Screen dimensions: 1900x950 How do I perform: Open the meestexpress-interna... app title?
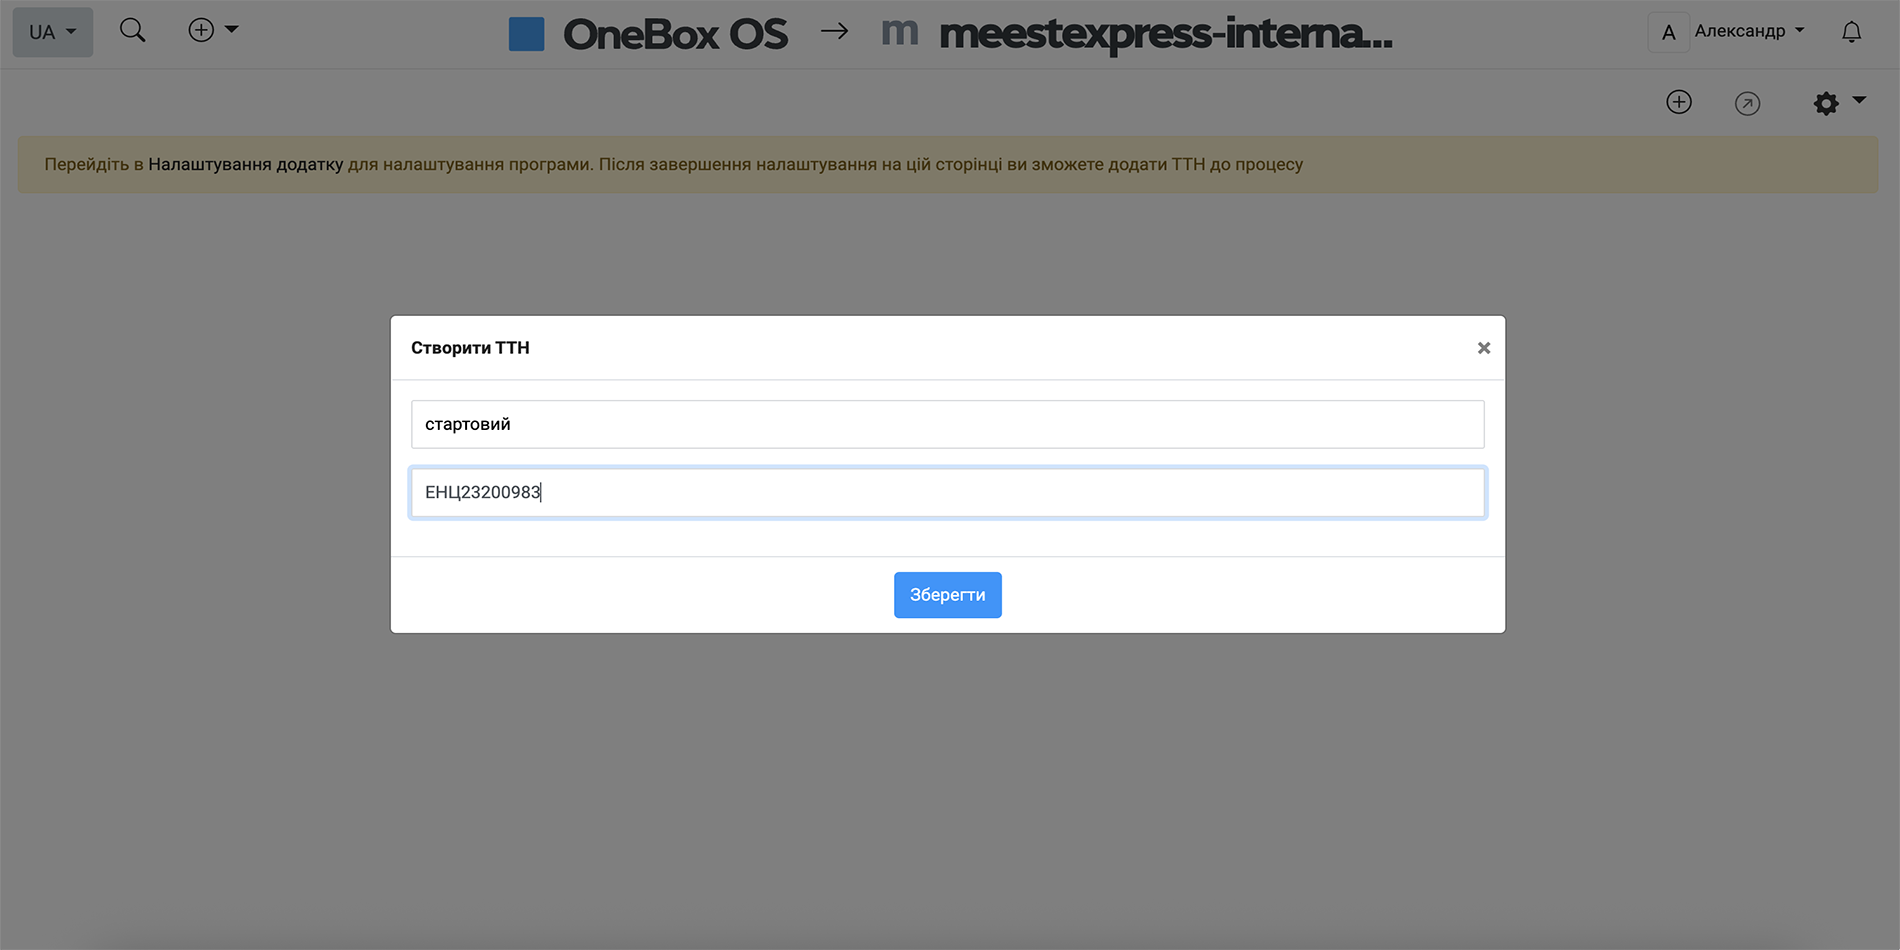[1166, 34]
